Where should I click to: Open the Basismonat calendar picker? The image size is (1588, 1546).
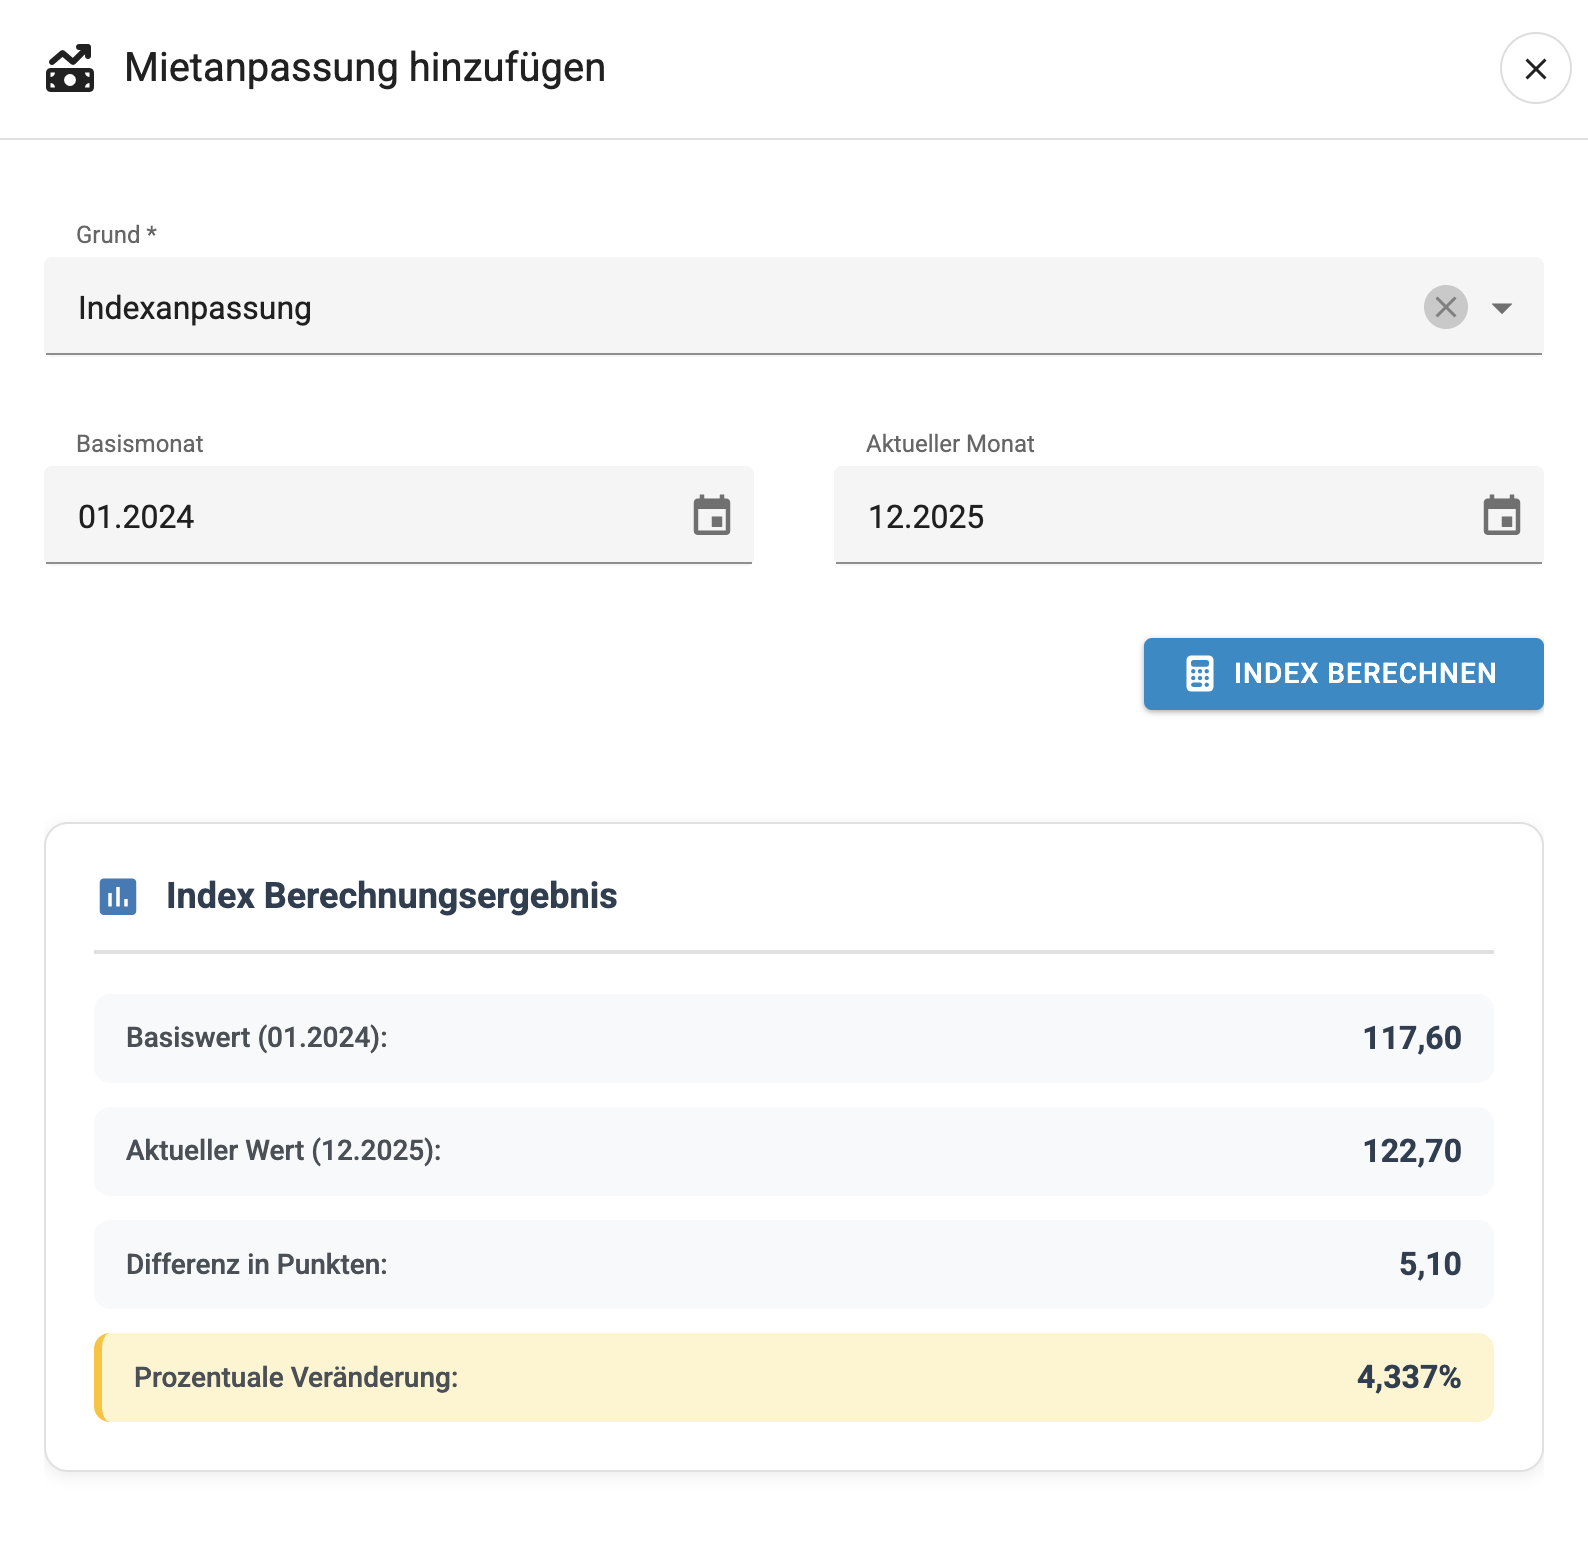pos(712,516)
